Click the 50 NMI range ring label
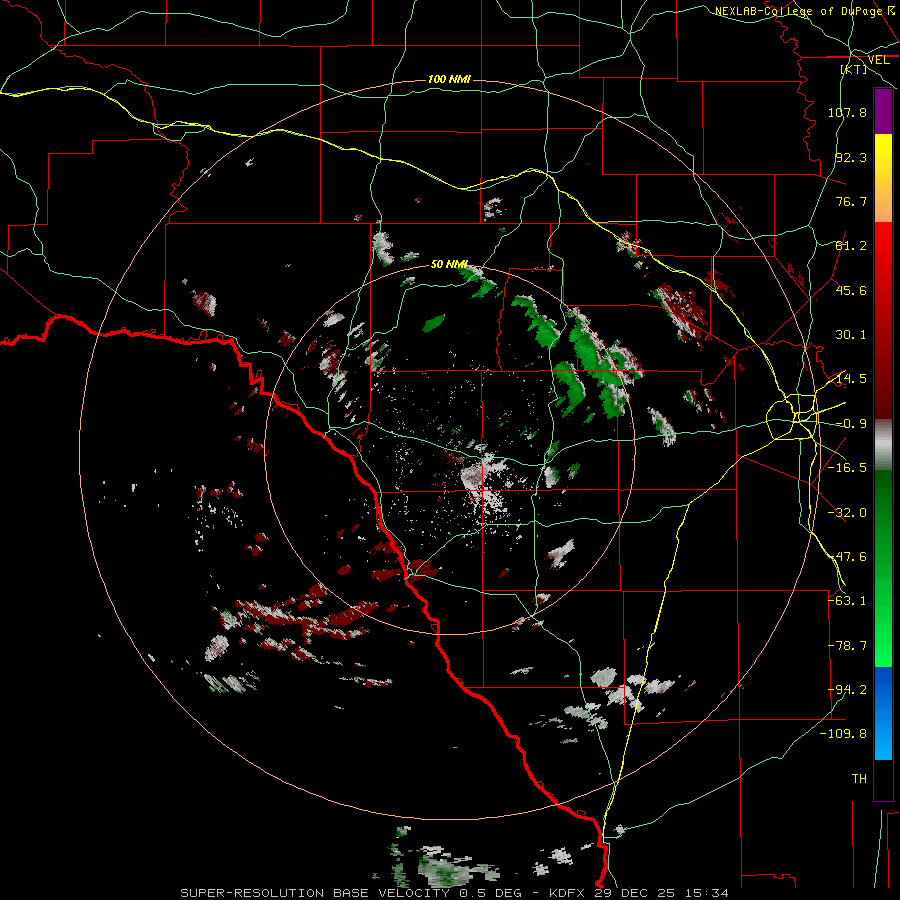 (x=449, y=264)
